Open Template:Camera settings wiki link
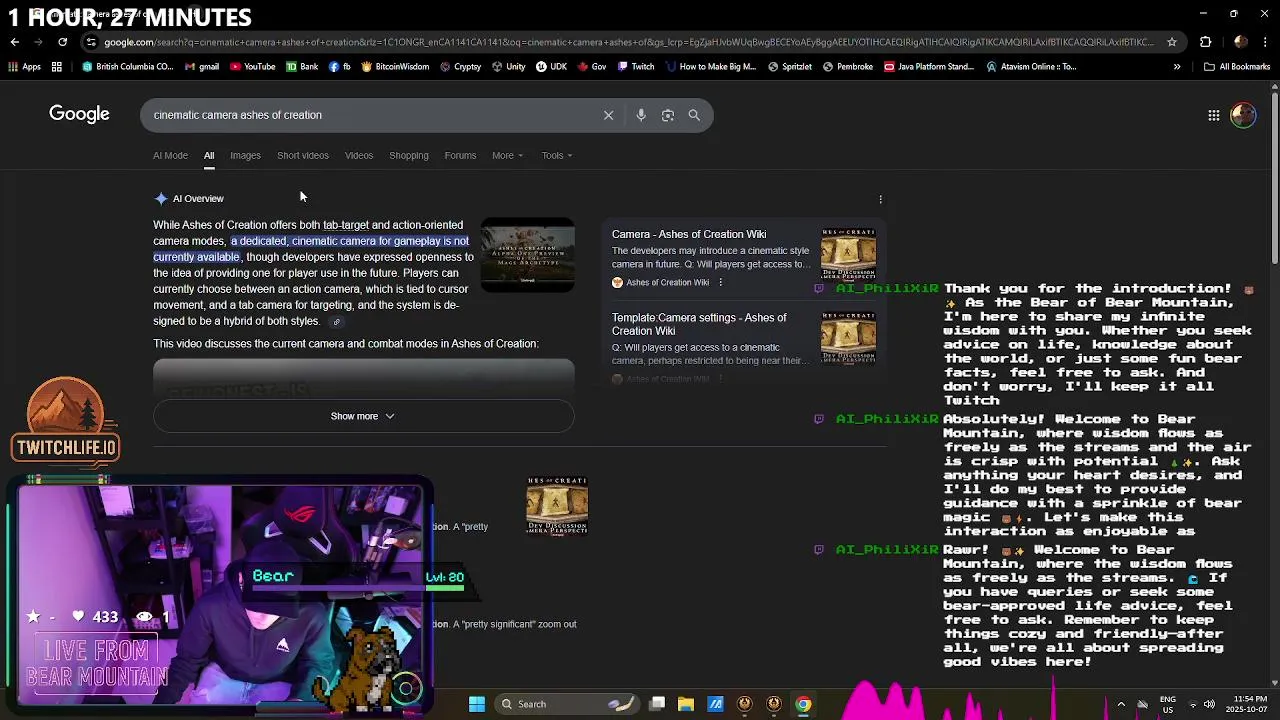Screen dimensions: 1280x720 click(x=699, y=324)
